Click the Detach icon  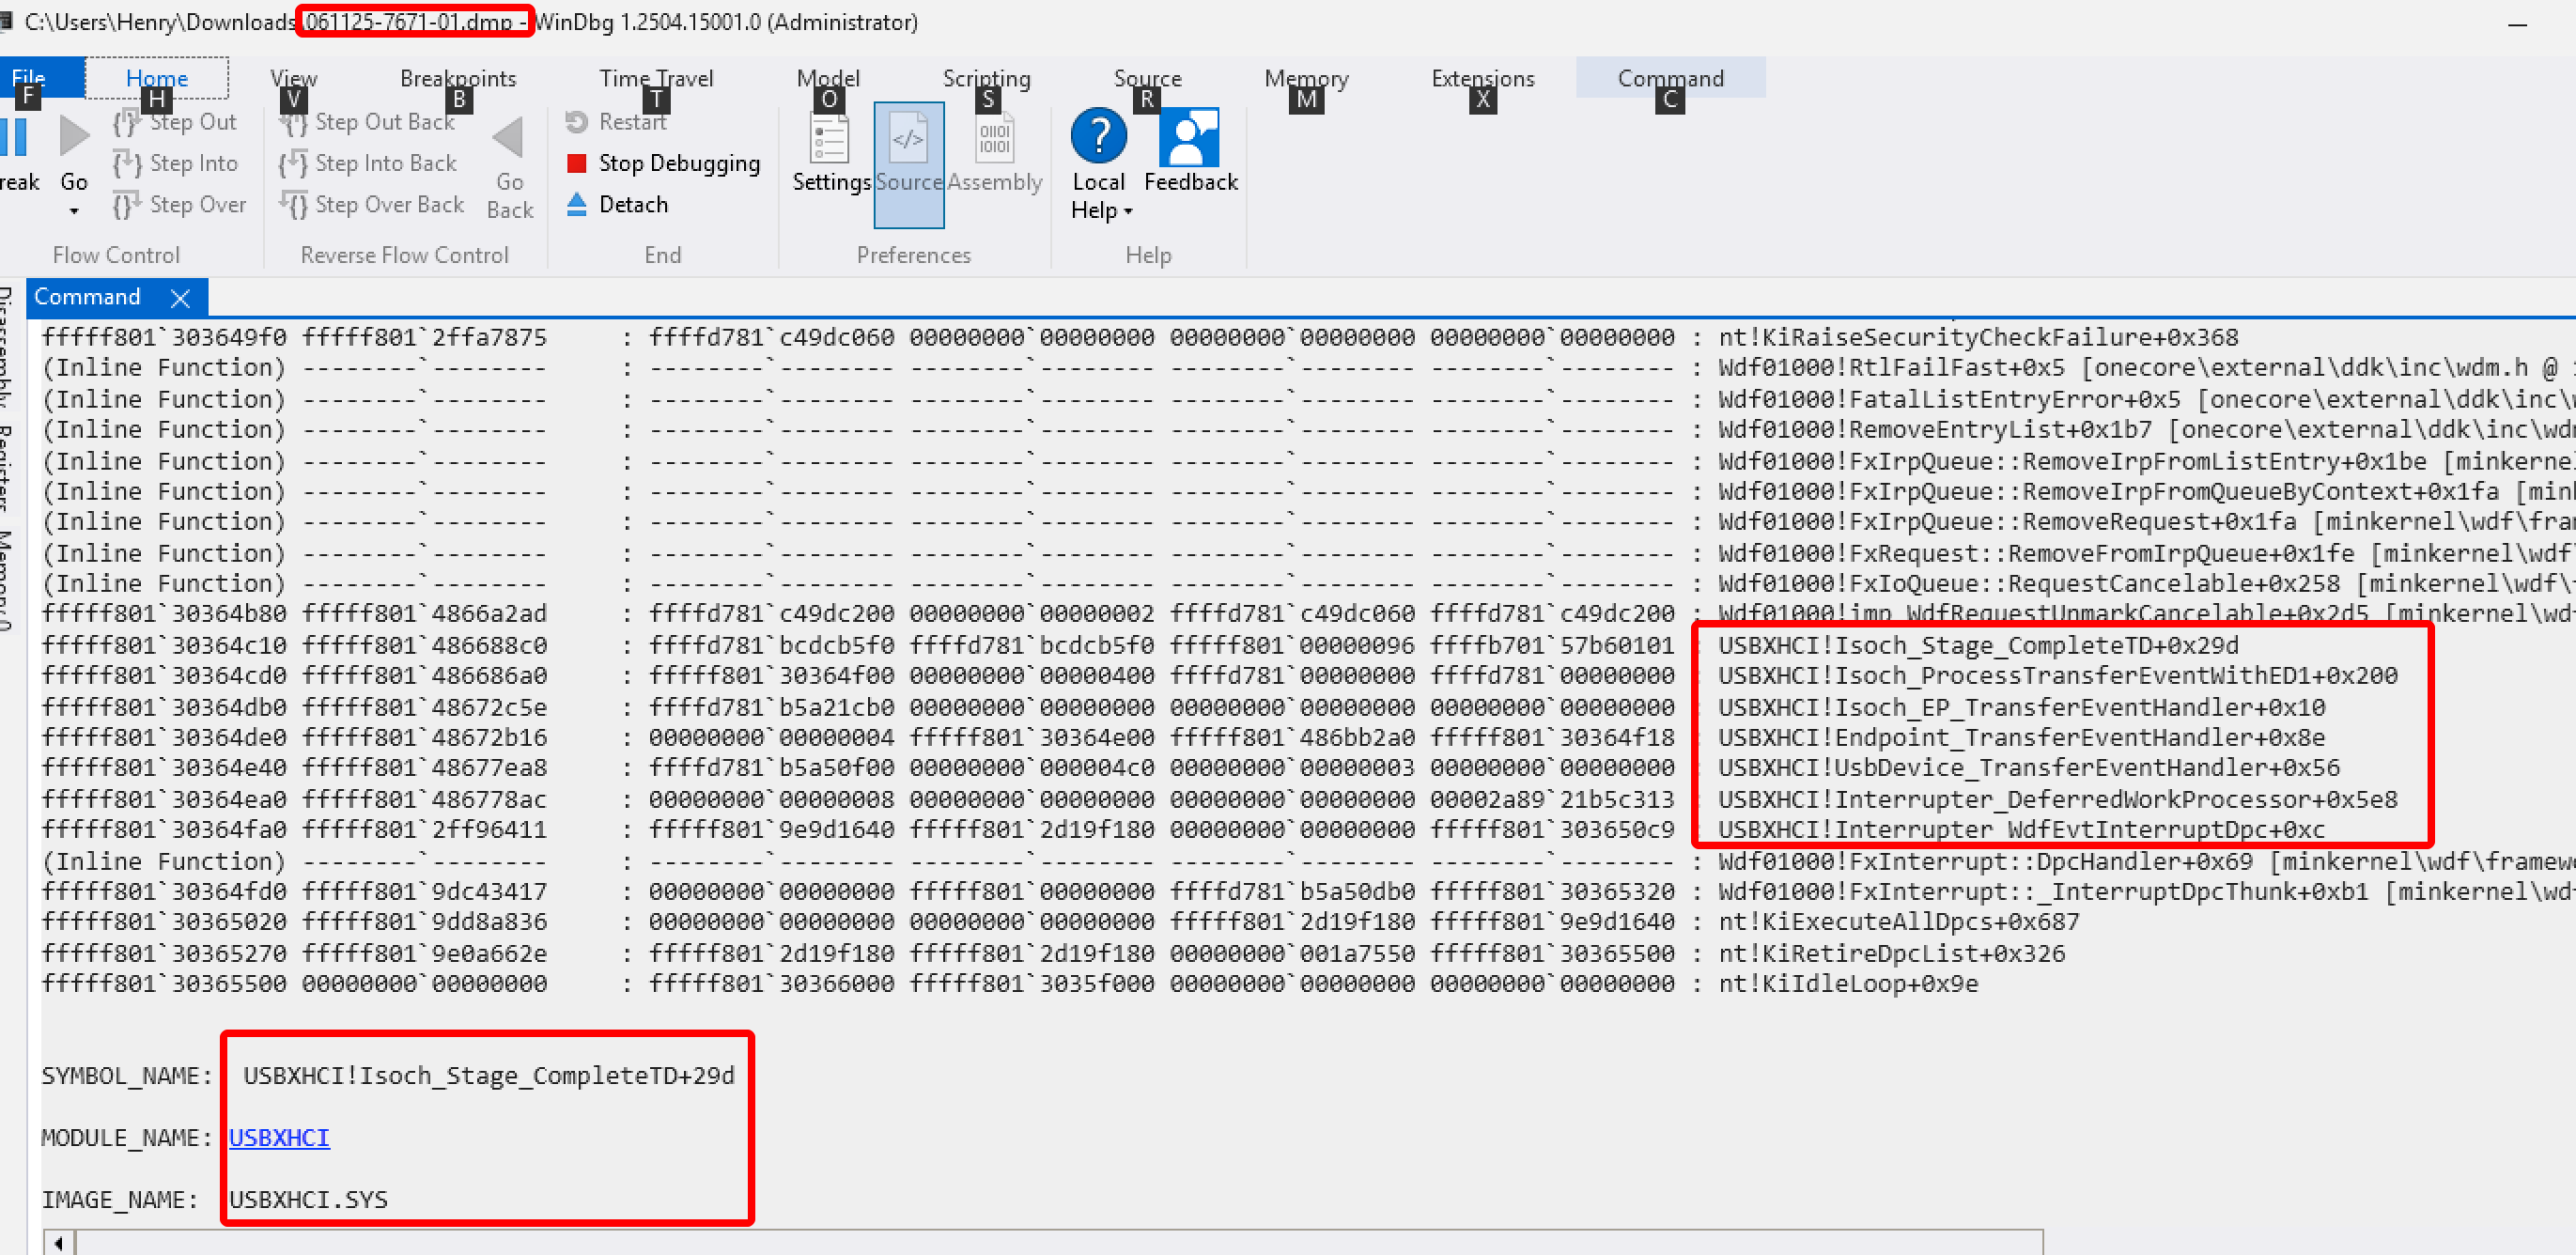[x=576, y=204]
